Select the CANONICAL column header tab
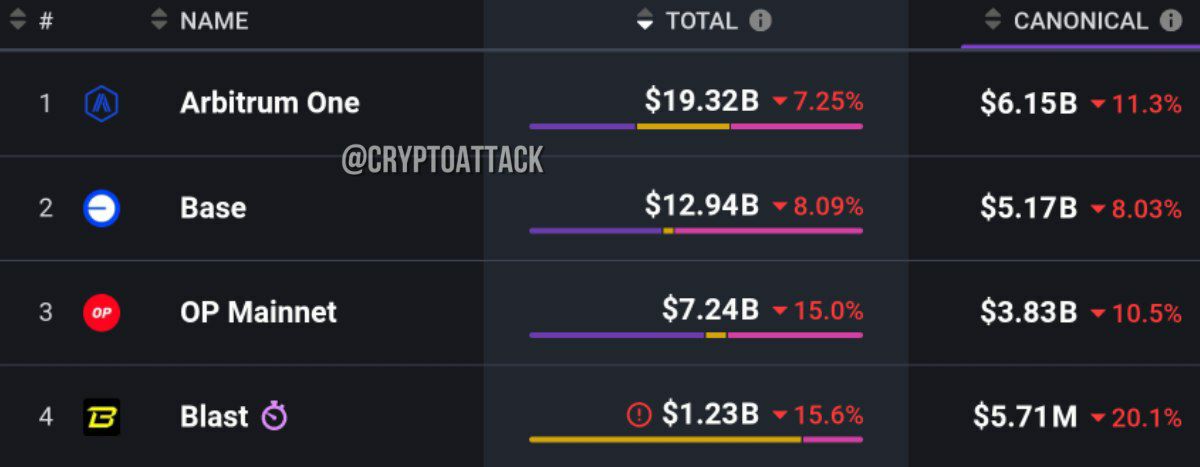Screen dimensions: 1200x467 coord(1081,23)
